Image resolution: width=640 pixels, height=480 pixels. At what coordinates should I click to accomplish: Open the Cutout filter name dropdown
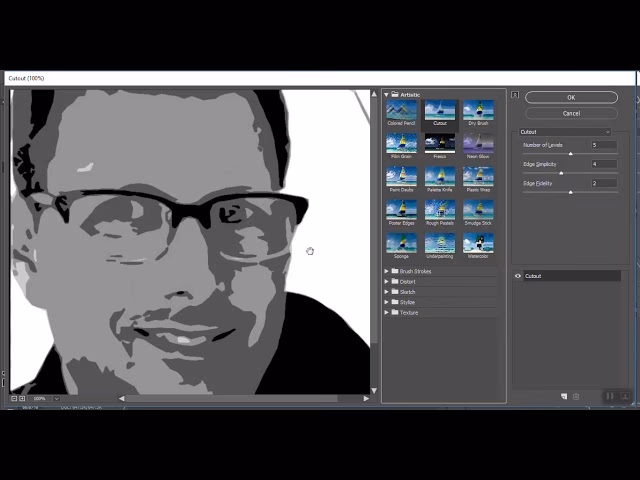coord(565,132)
